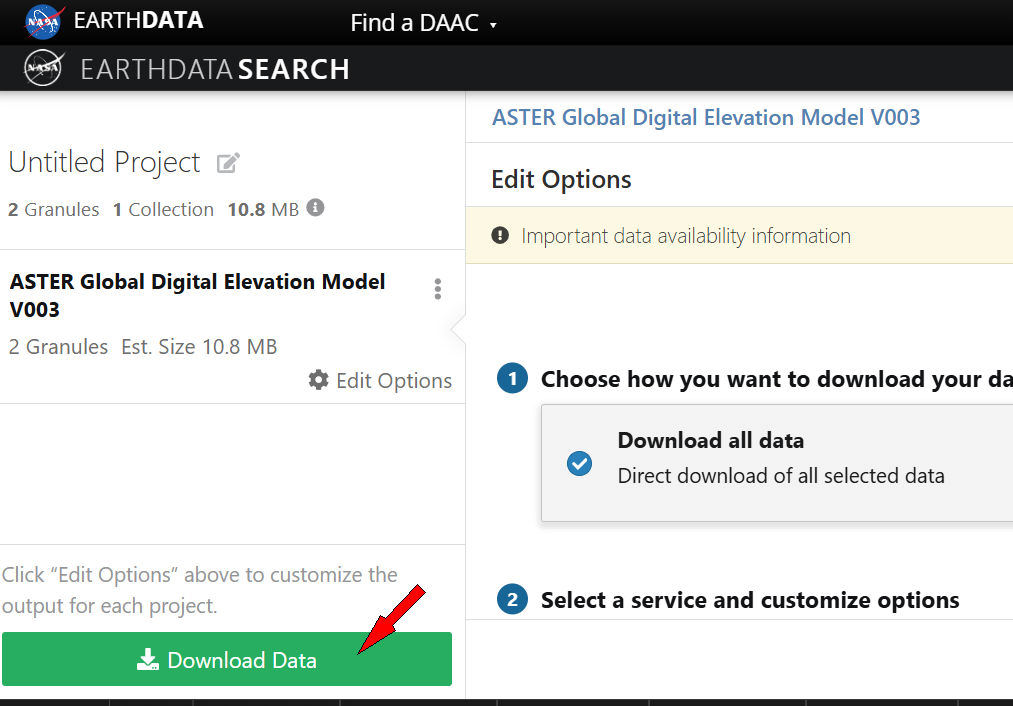
Task: Click the EARTHDATA text in the top bar
Action: pos(138,20)
